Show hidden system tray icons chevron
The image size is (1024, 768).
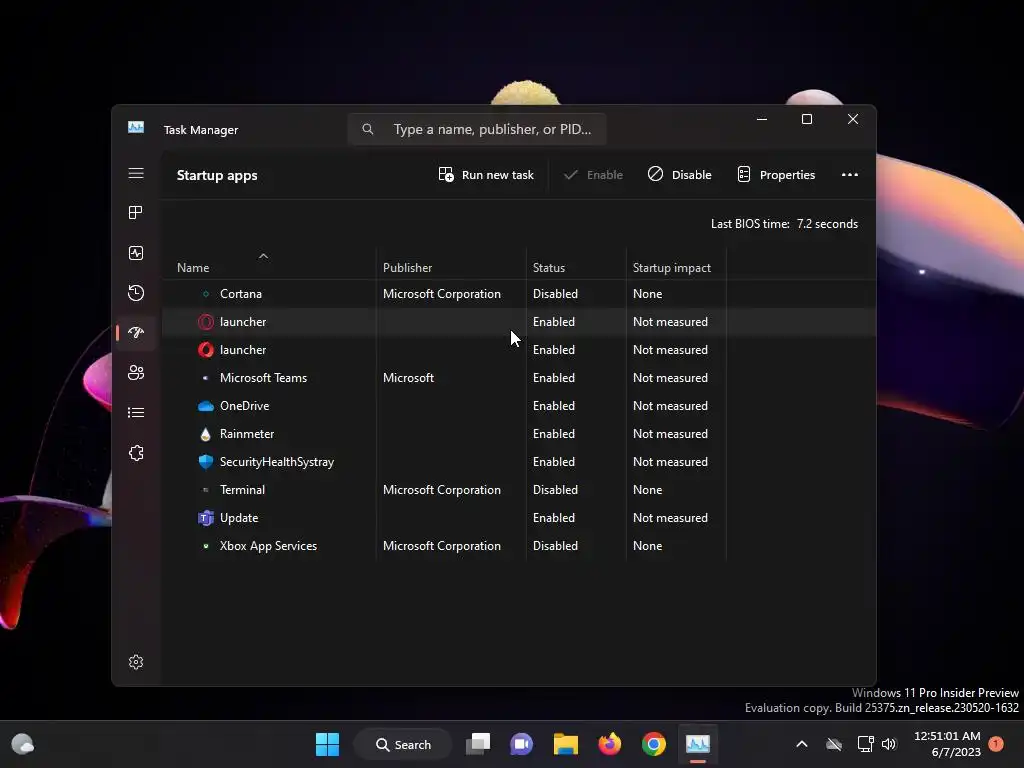click(802, 744)
